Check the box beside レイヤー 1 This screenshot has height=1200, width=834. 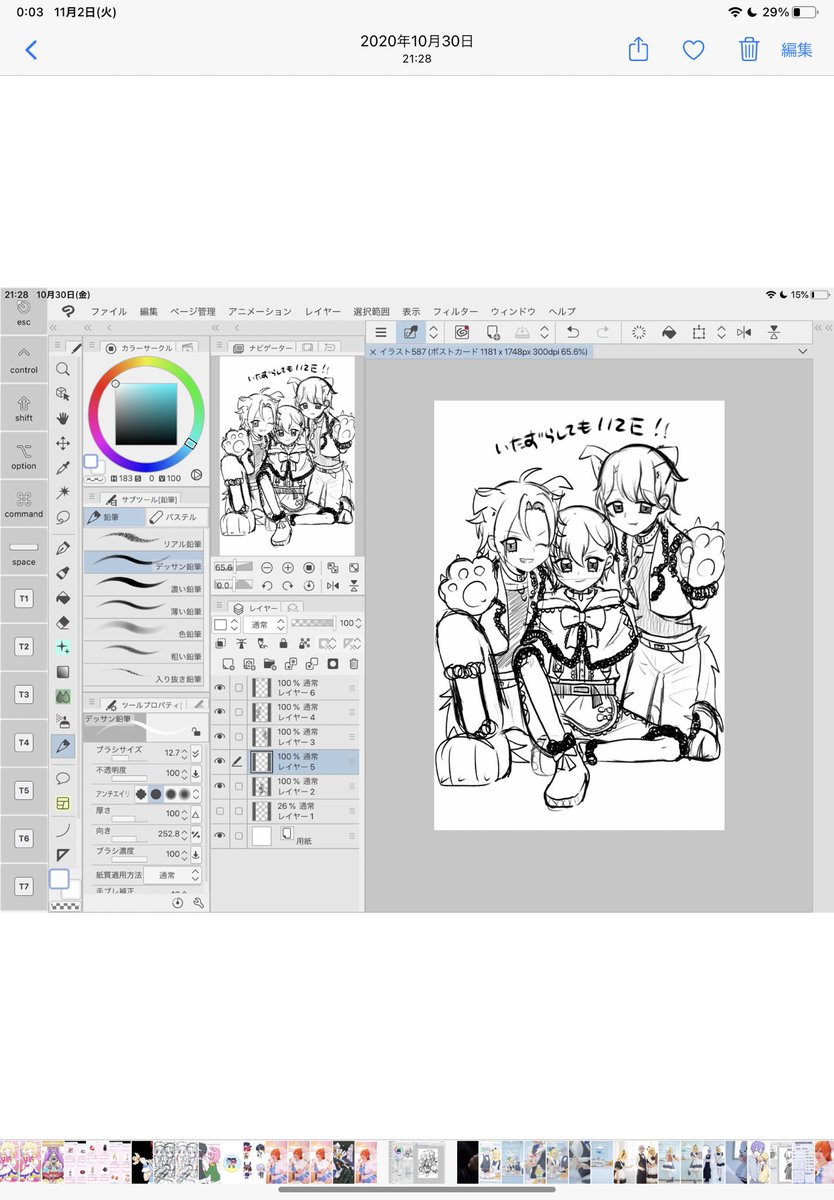pyautogui.click(x=238, y=811)
